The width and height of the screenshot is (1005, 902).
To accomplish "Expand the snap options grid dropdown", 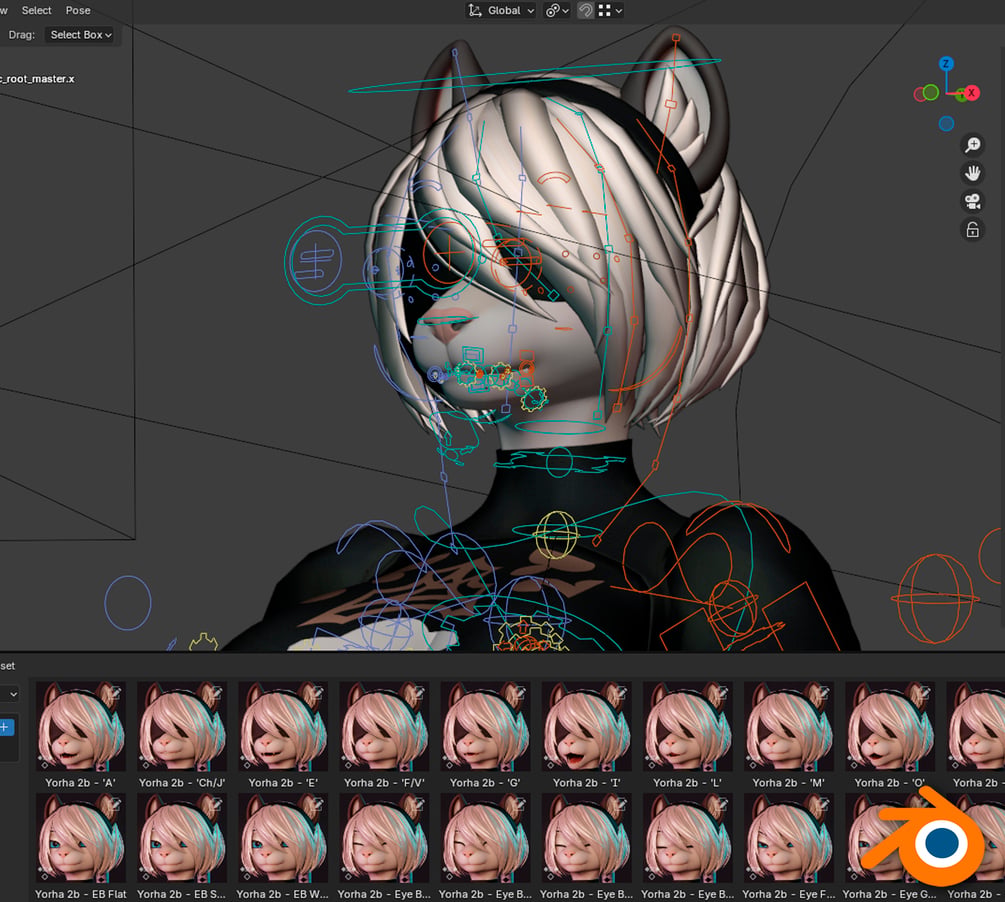I will click(x=610, y=10).
